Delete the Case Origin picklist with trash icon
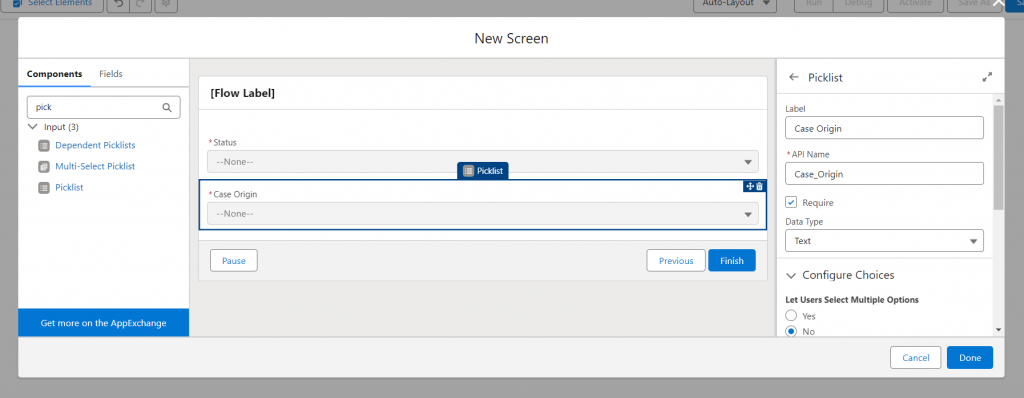 [760, 186]
